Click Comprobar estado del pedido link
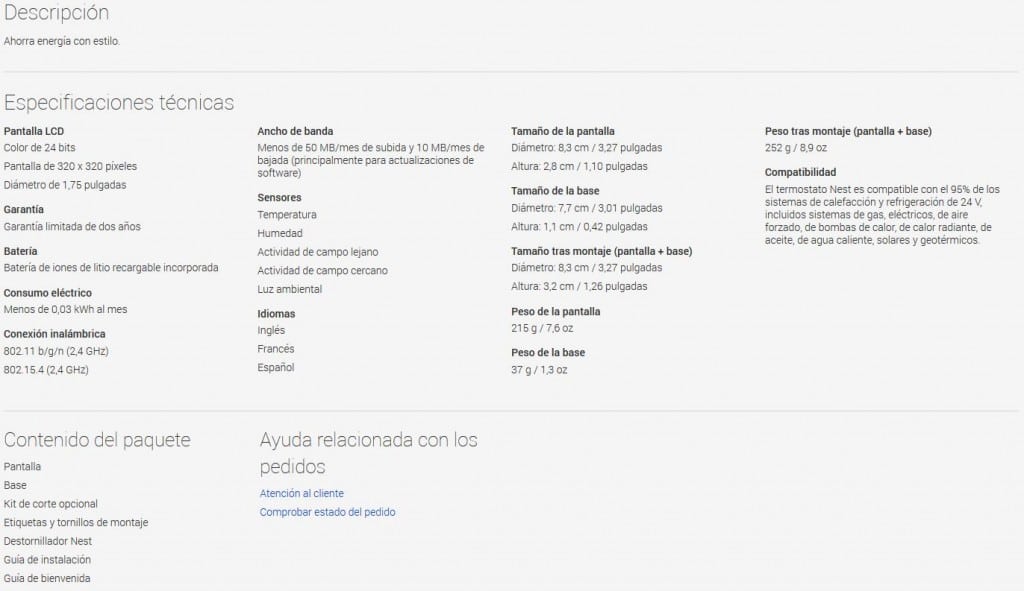 [327, 512]
